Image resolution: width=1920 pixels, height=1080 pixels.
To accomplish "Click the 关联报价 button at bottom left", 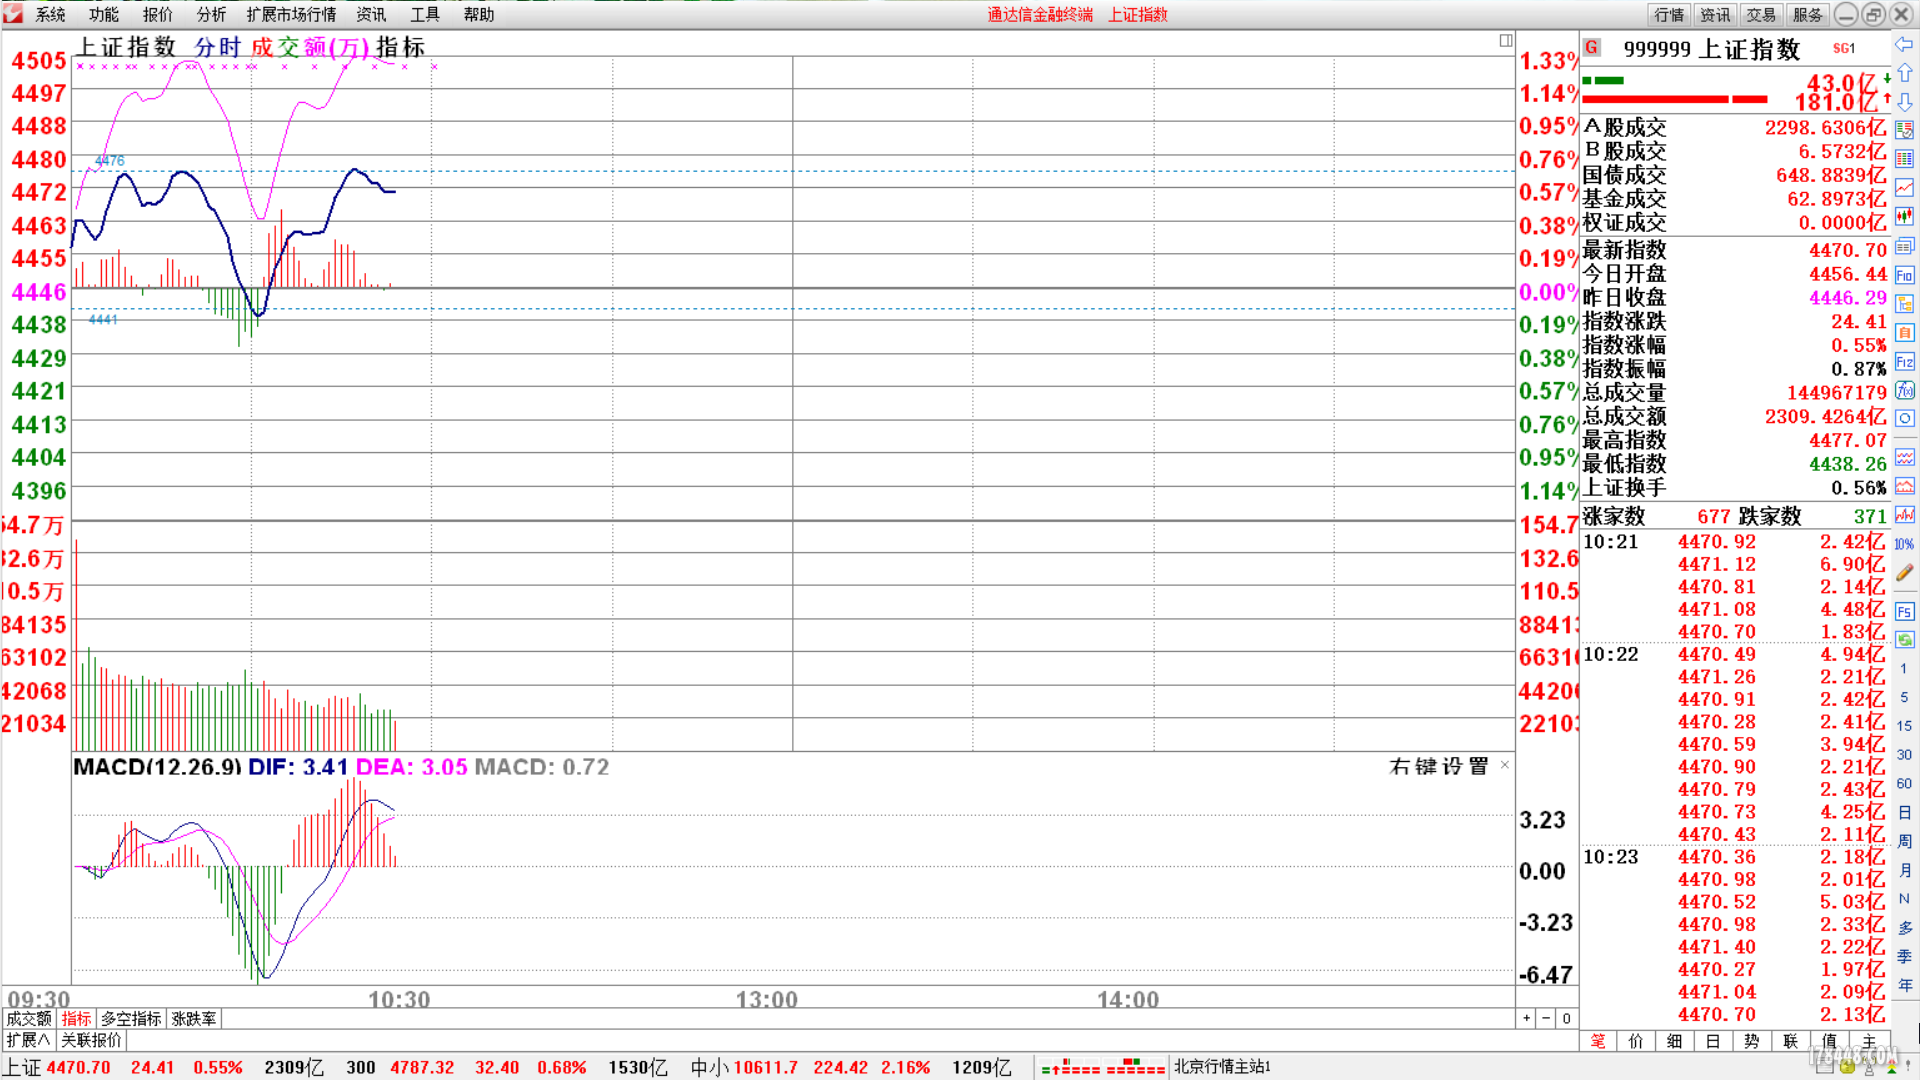I will 89,1040.
